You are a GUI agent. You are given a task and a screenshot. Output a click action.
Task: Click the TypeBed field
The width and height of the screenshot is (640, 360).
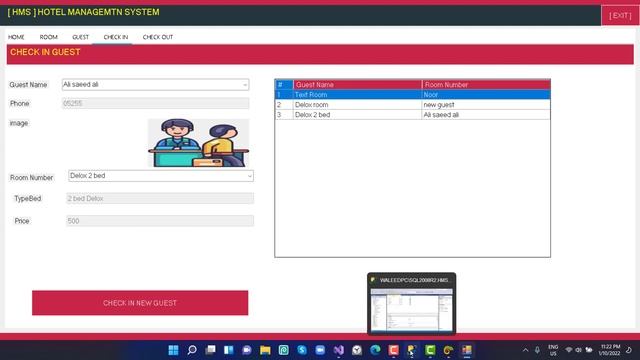[x=160, y=198]
